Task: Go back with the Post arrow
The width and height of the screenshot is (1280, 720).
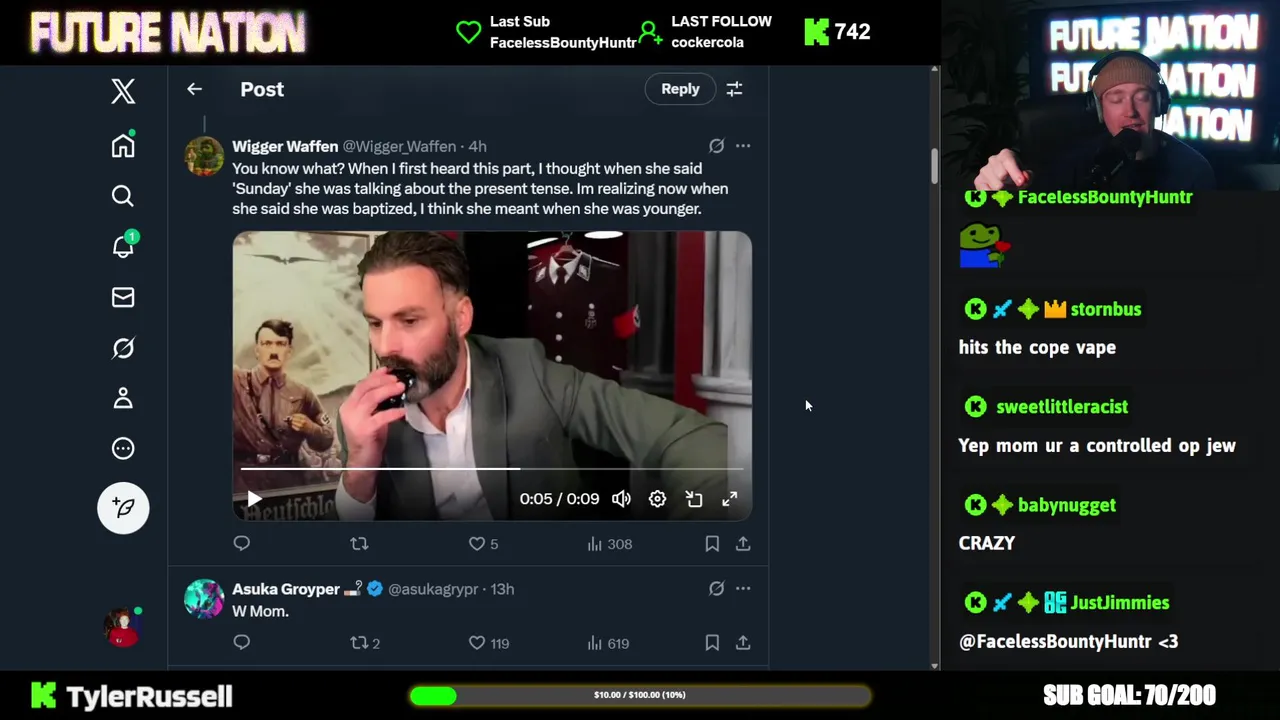Action: [x=194, y=89]
